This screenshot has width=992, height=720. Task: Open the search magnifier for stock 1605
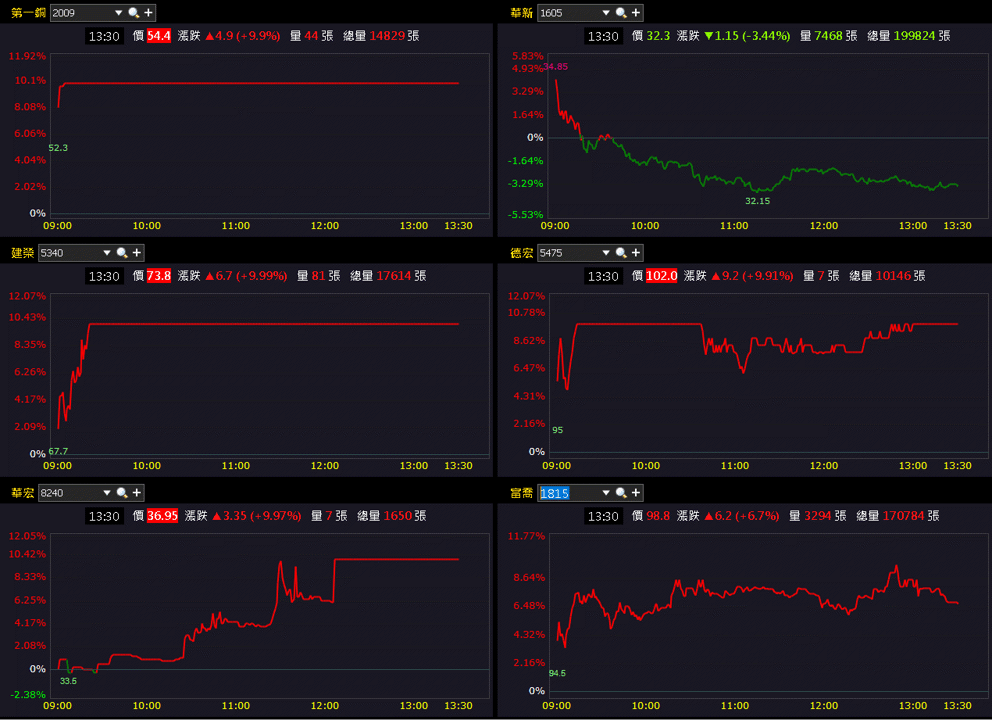pos(621,13)
